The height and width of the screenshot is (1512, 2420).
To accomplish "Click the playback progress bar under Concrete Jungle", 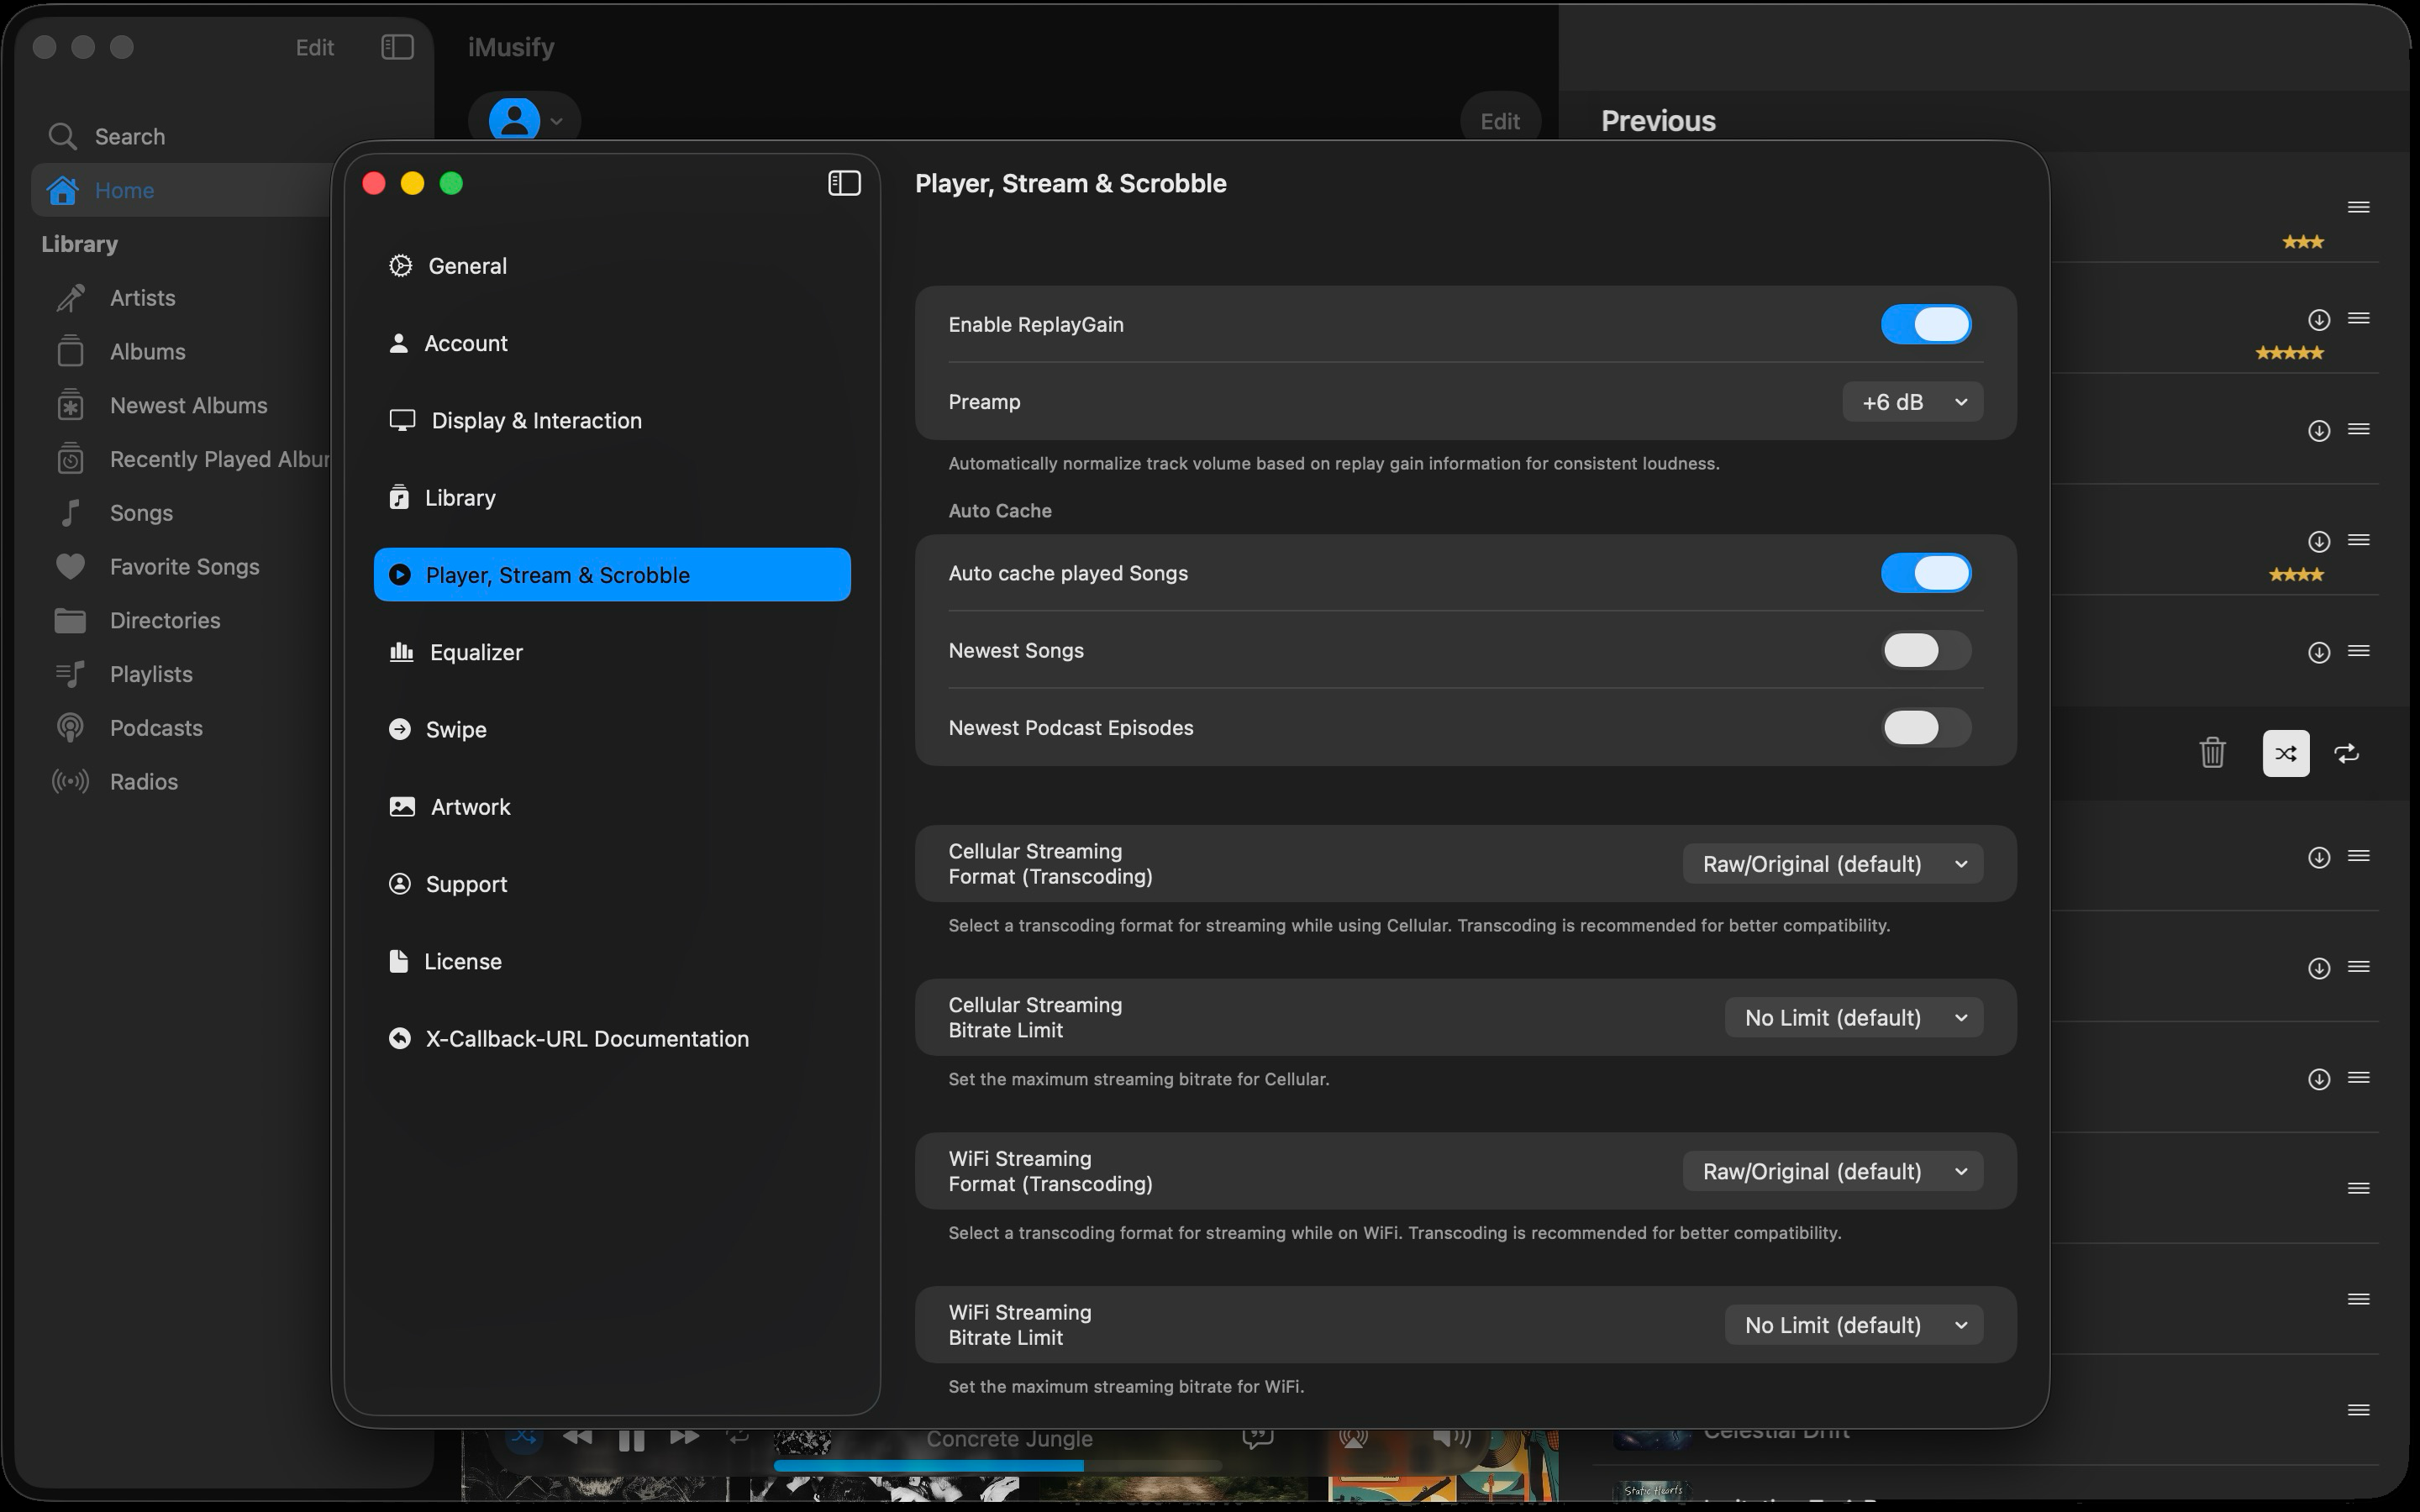I will (998, 1466).
